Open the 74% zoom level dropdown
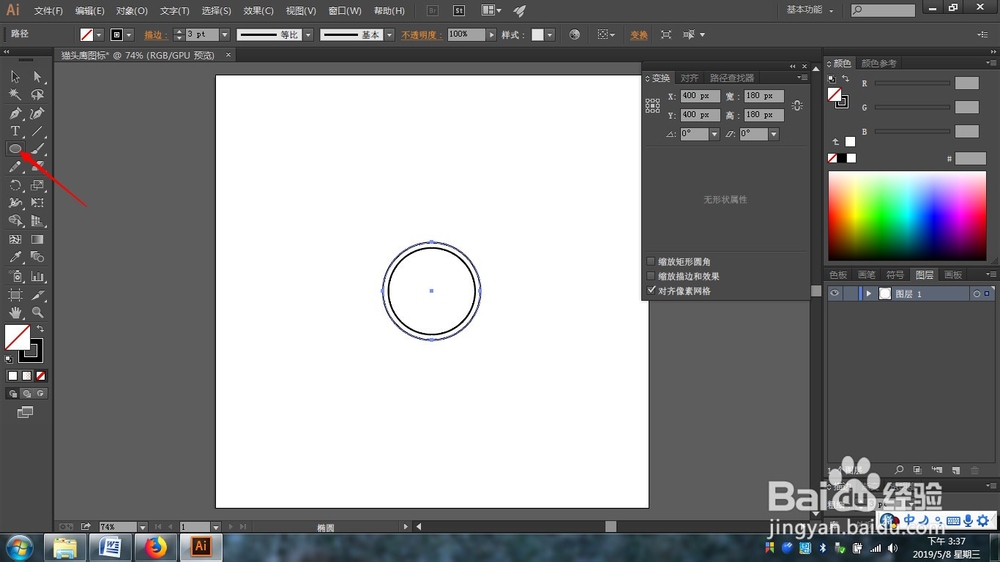1000x562 pixels. (142, 527)
